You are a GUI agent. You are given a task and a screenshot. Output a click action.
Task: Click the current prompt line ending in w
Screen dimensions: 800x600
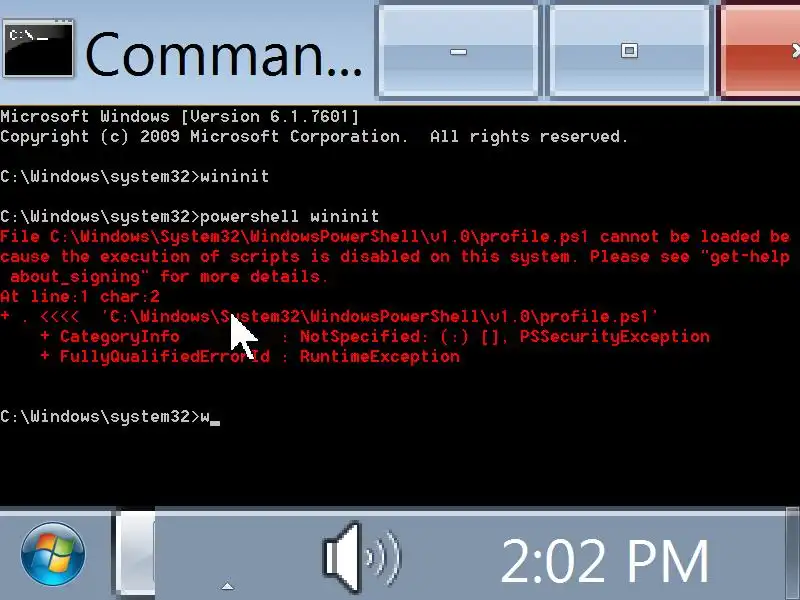110,417
